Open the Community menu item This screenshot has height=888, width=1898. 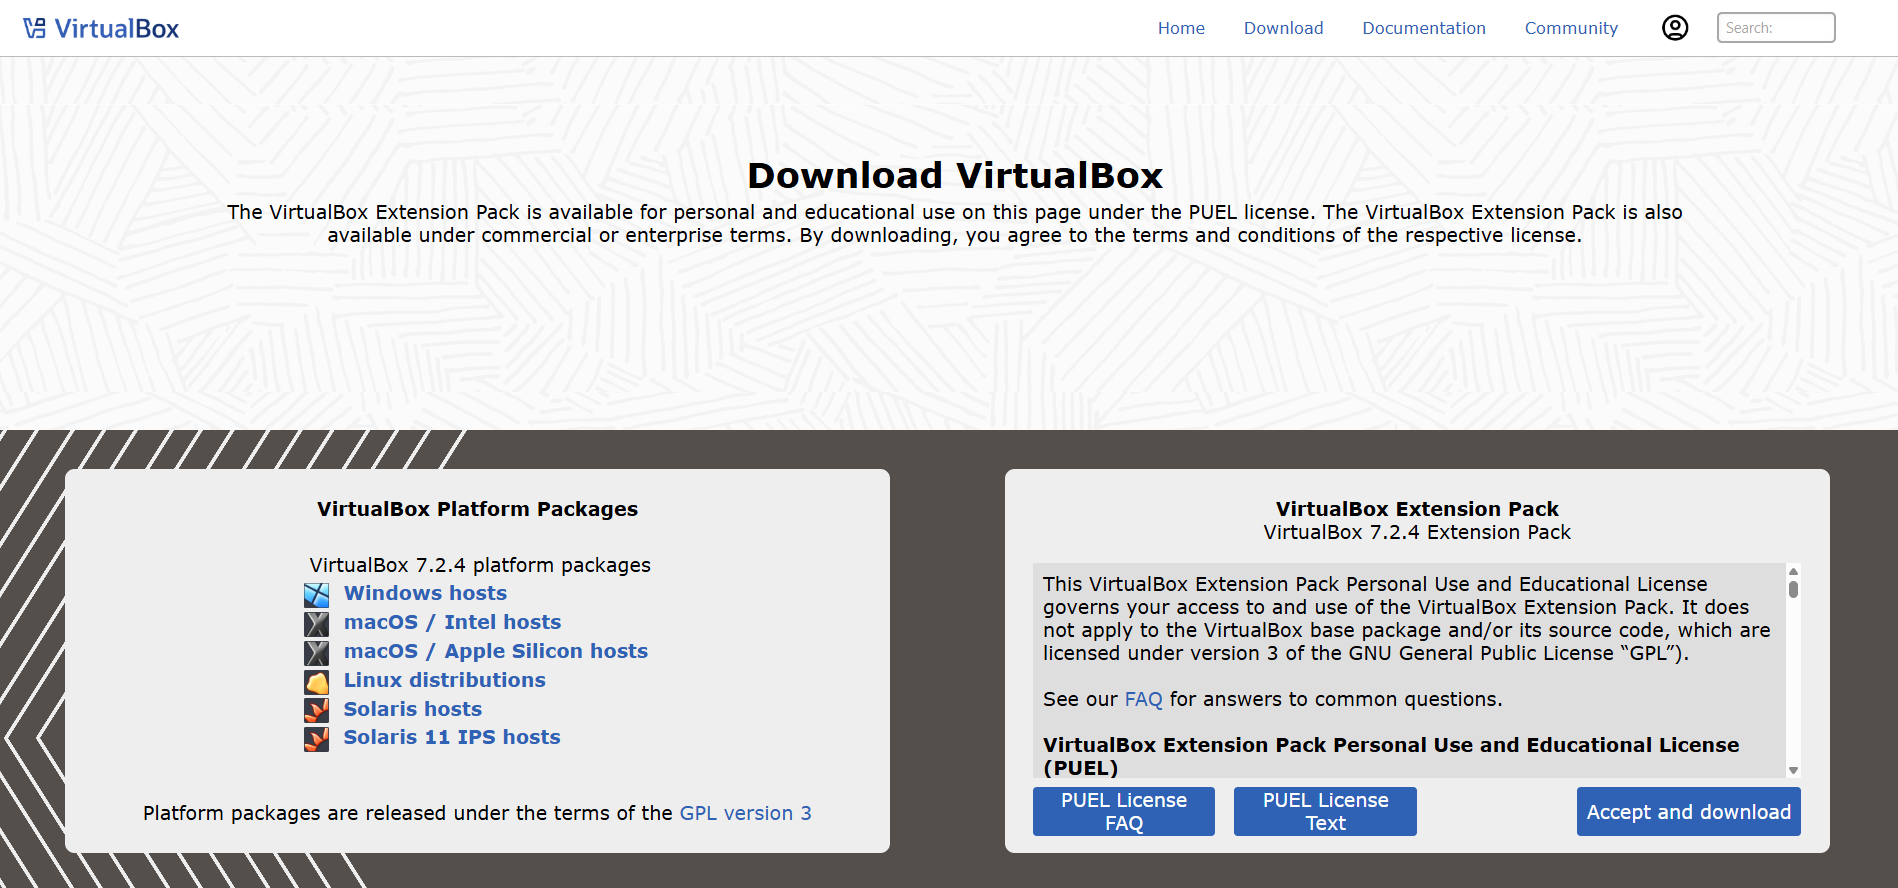[1570, 28]
